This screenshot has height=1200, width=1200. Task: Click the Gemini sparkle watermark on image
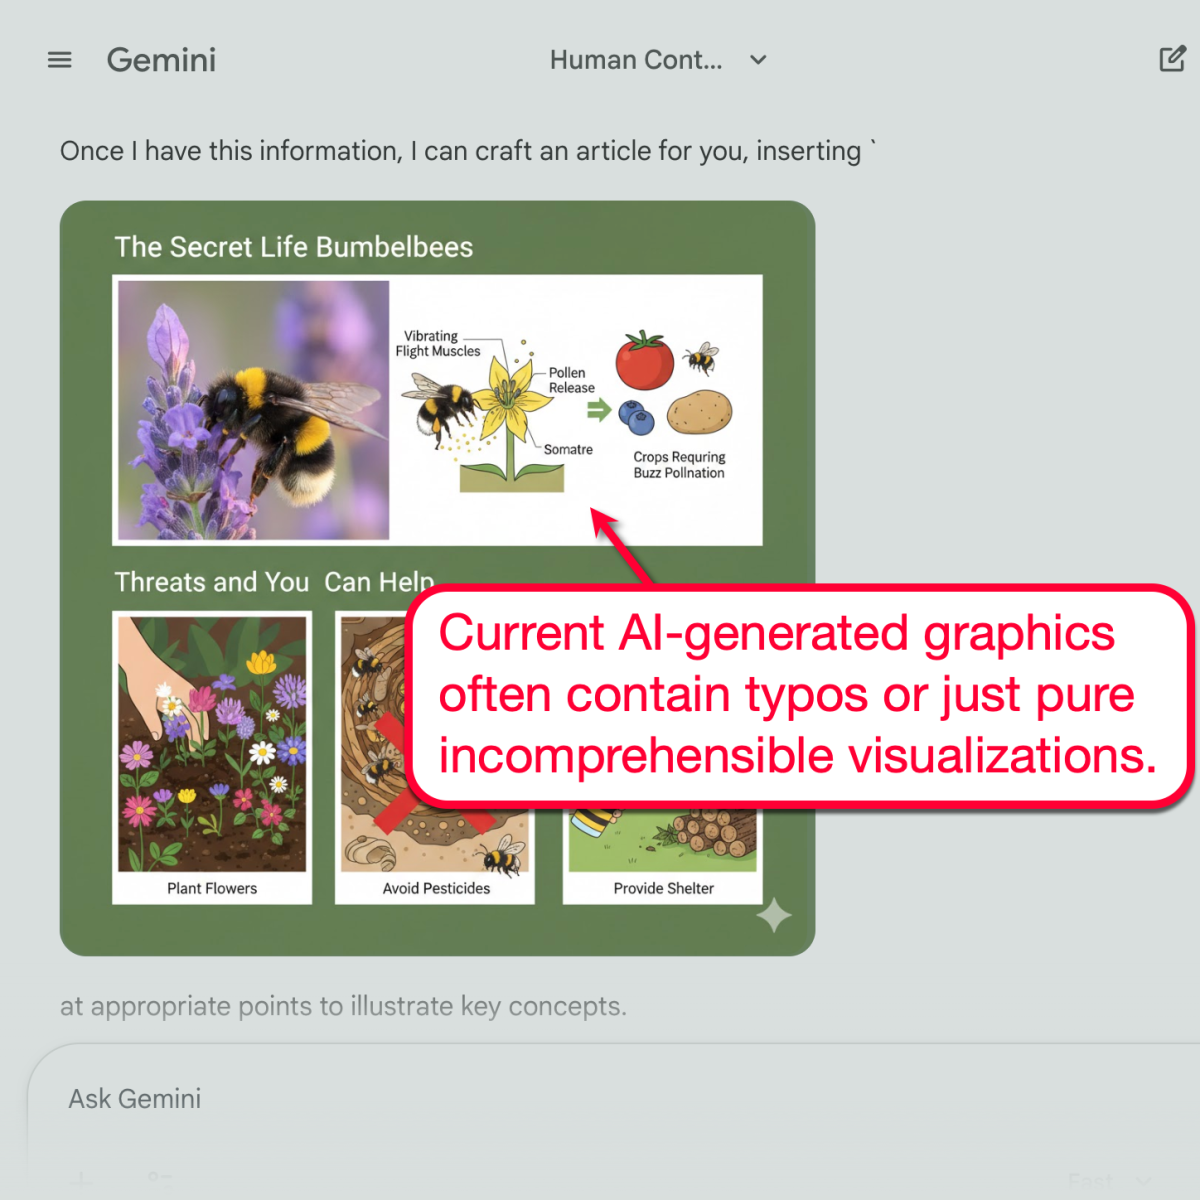point(776,915)
